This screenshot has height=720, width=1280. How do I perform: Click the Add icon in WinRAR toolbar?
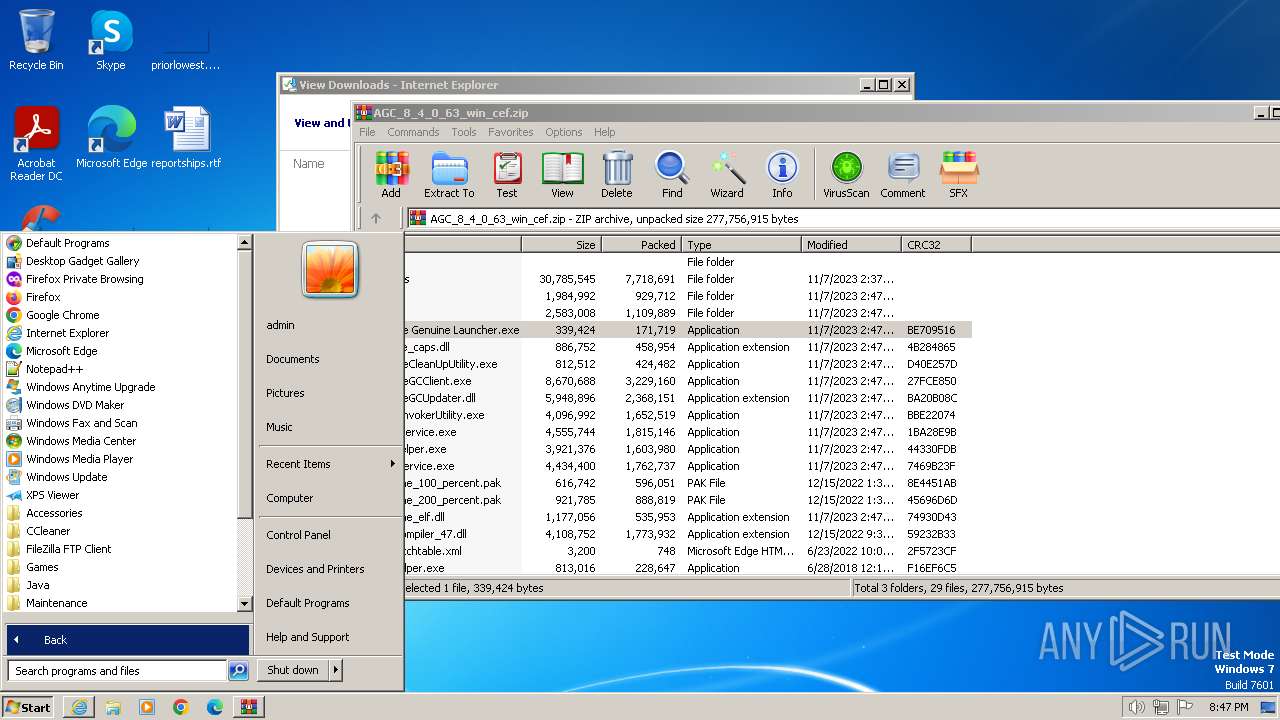pyautogui.click(x=391, y=175)
